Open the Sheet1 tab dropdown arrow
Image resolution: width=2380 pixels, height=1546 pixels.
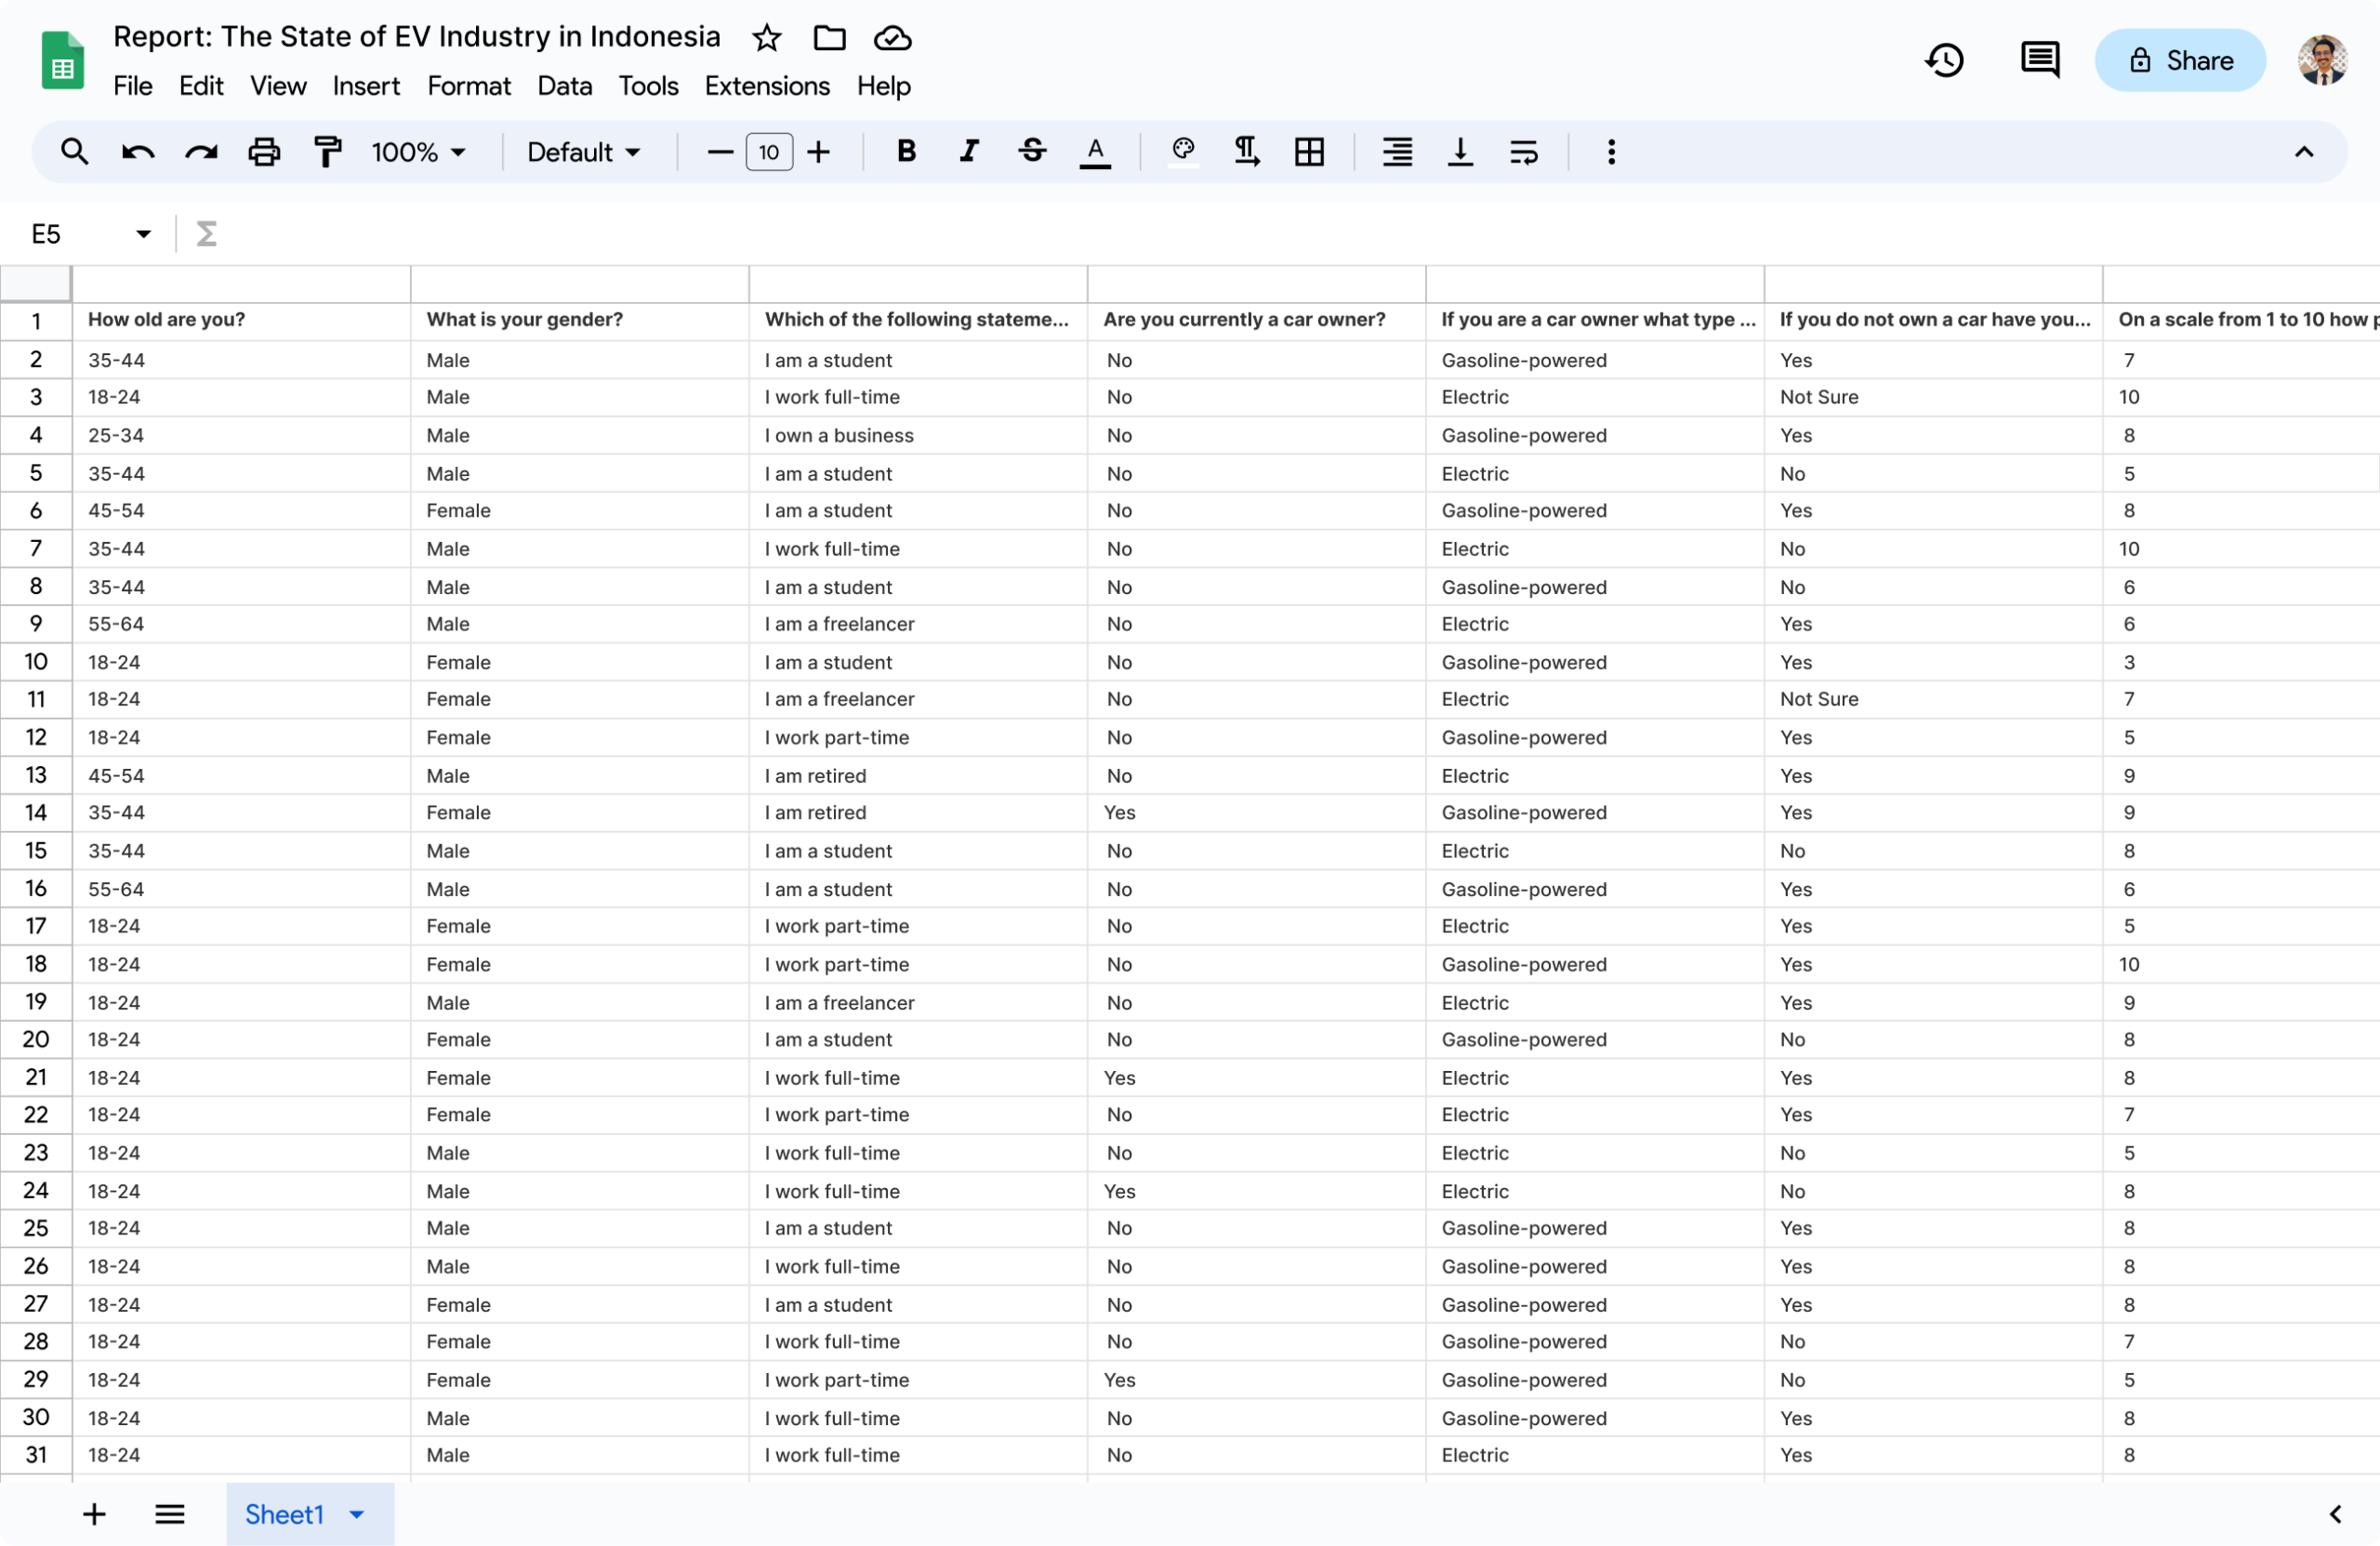click(x=357, y=1514)
